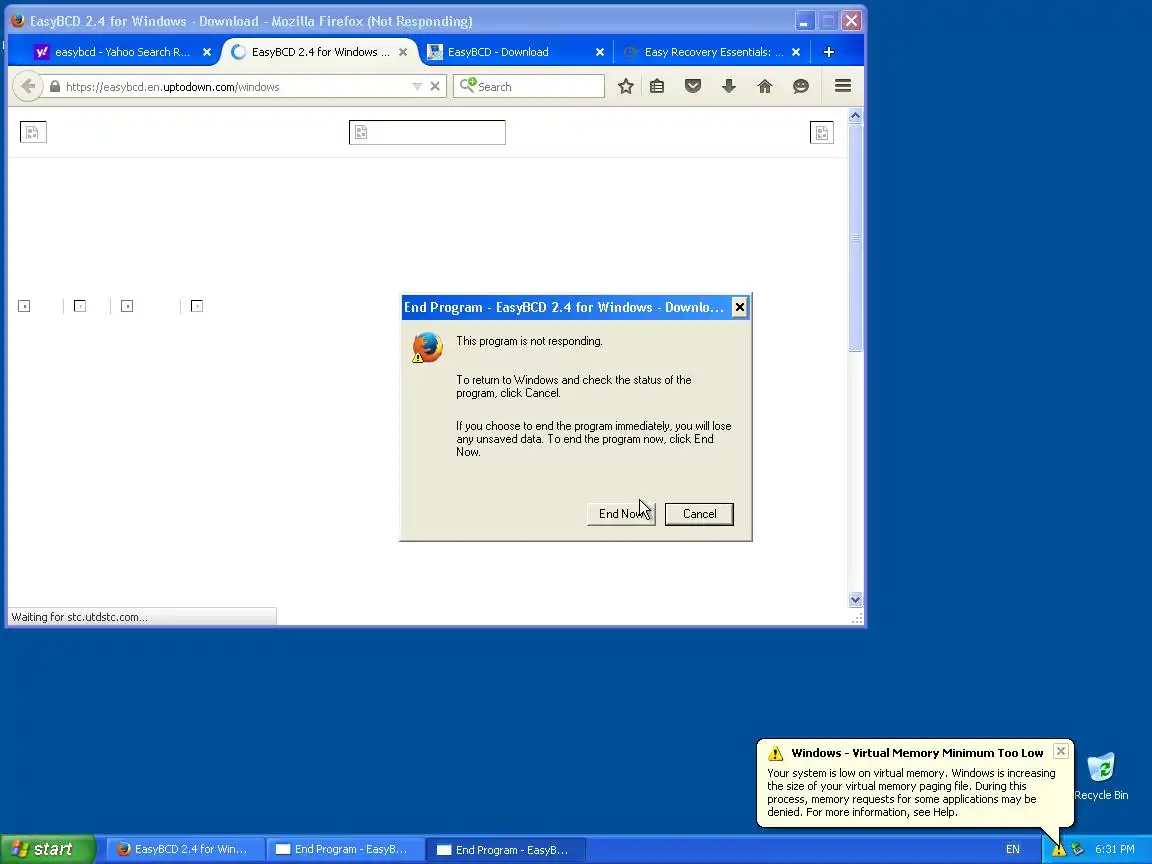Click the address bar URL text

click(173, 87)
